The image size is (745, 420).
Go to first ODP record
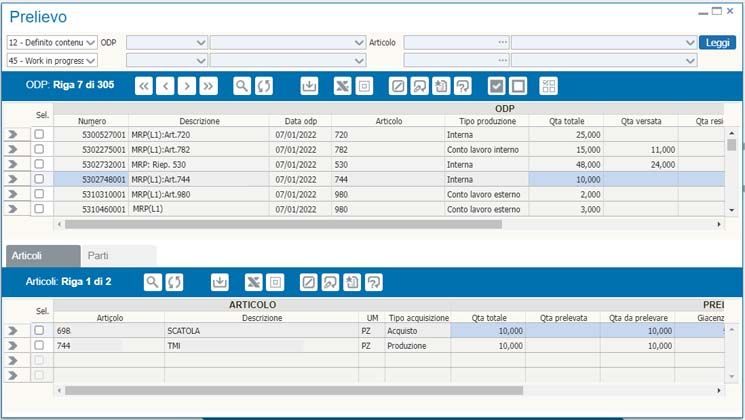click(144, 86)
